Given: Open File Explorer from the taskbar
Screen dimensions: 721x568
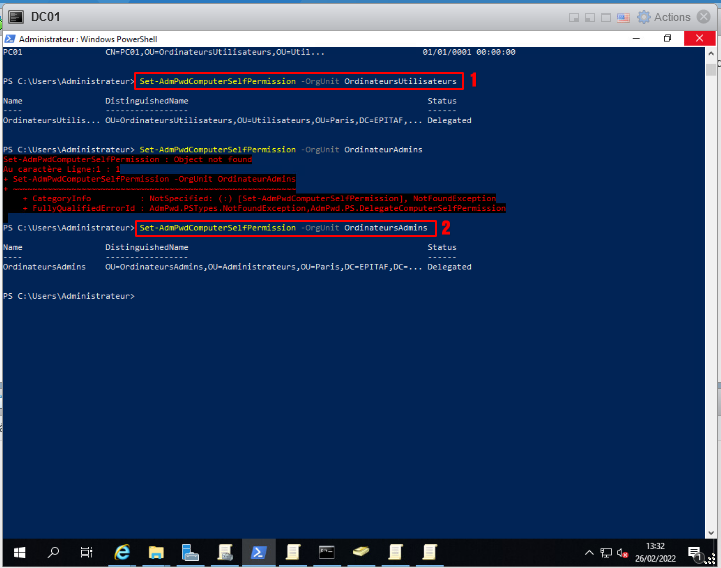Looking at the screenshot, I should pyautogui.click(x=156, y=552).
